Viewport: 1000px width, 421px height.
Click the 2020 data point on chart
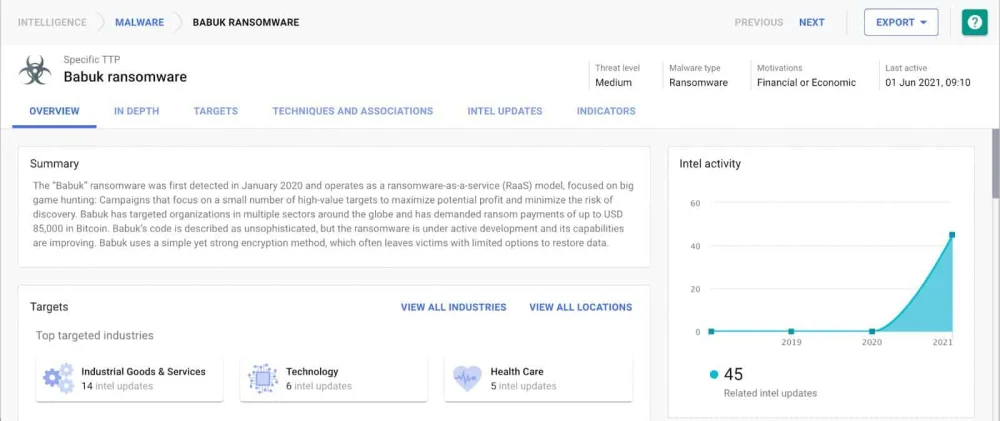coord(872,332)
